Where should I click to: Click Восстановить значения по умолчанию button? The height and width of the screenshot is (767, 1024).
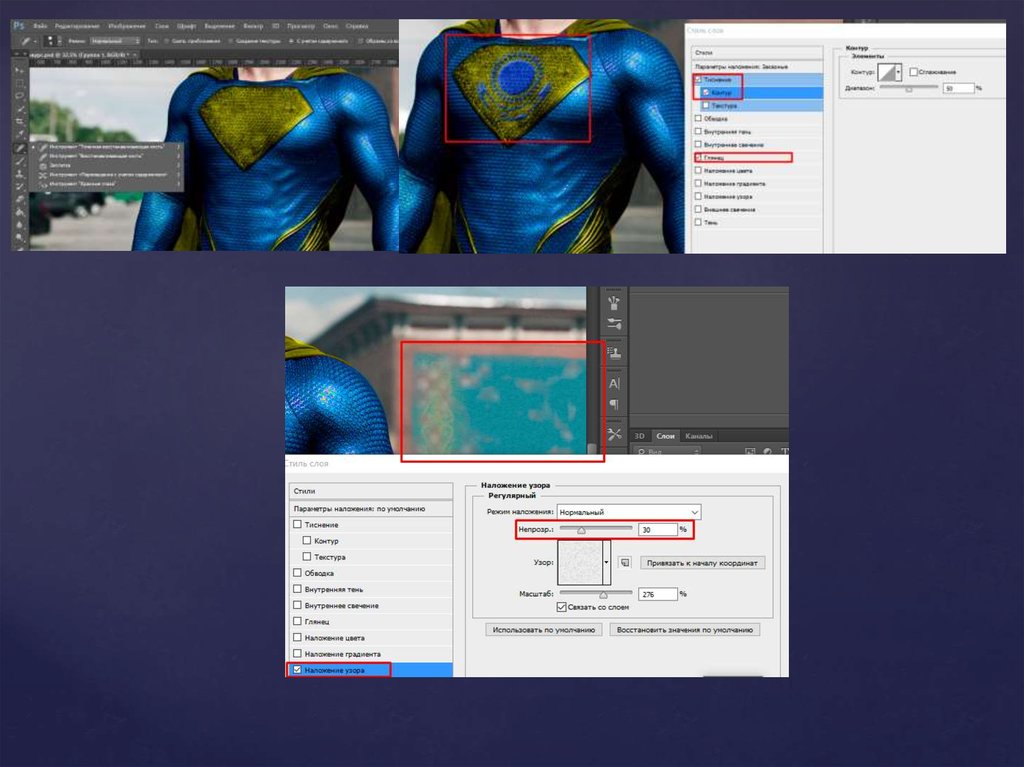click(x=685, y=630)
